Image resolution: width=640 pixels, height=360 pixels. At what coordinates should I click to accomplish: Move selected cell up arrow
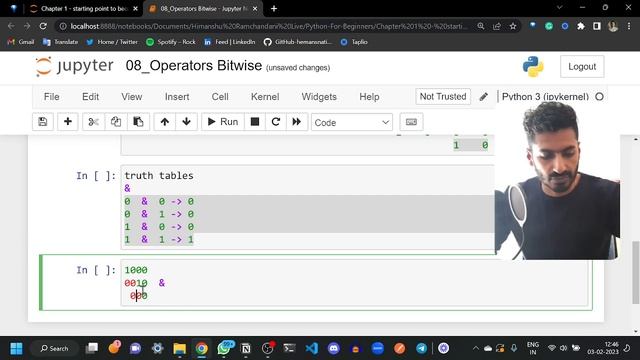[164, 122]
